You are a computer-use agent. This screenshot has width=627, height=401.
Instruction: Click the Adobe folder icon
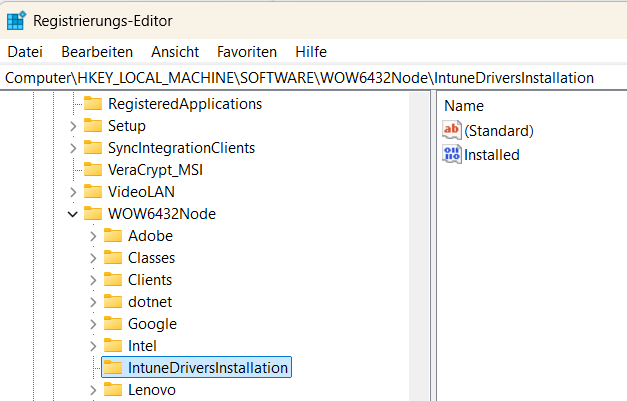click(x=113, y=235)
